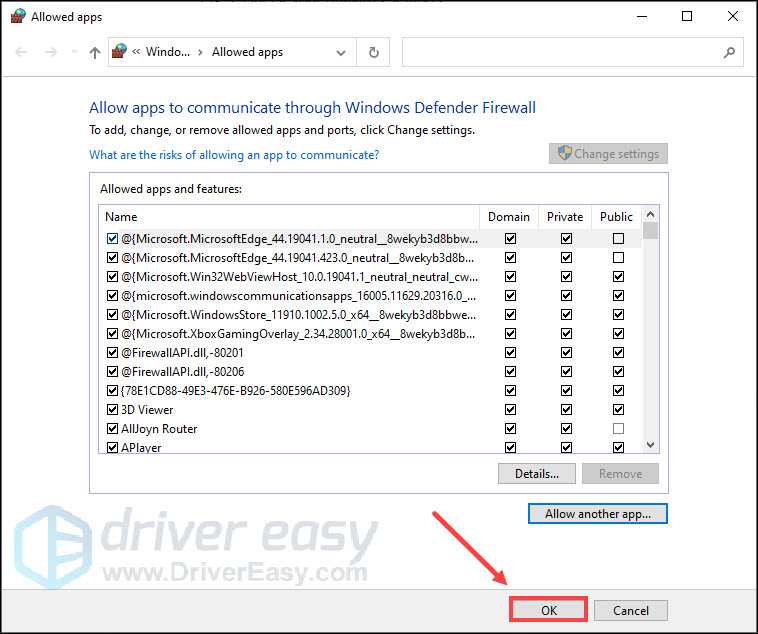Uncheck the 3D Viewer name checkbox
This screenshot has height=634, width=758.
(112, 410)
